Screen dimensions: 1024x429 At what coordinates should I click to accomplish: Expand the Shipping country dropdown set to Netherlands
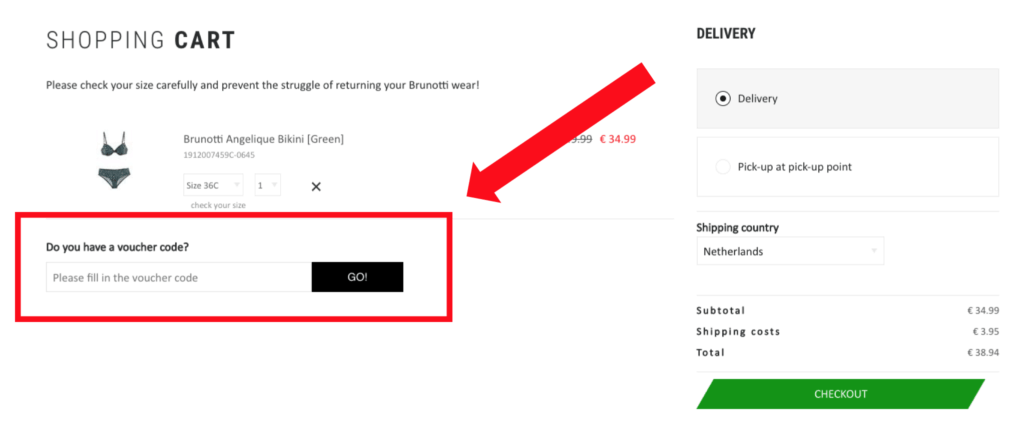[790, 251]
